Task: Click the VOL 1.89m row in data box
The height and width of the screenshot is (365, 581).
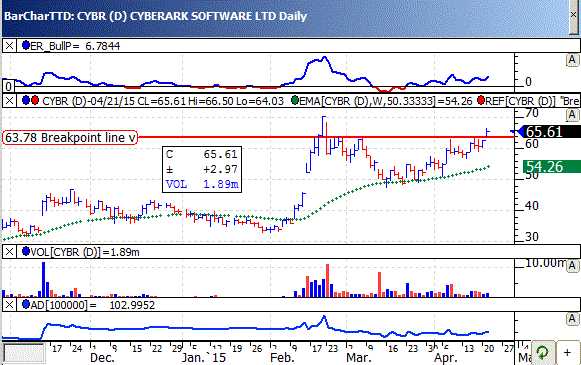Action: point(202,184)
